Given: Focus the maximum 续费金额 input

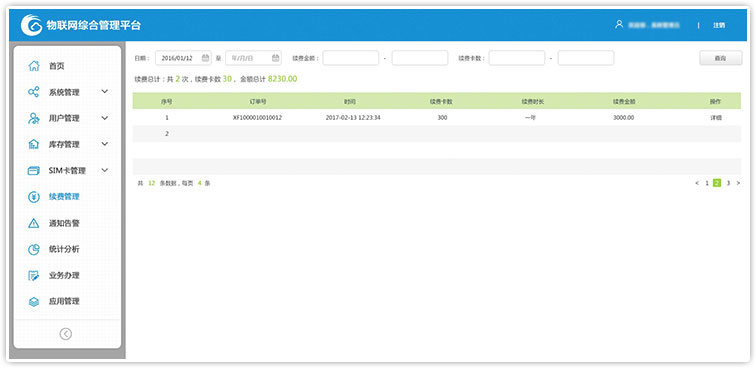Looking at the screenshot, I should pos(420,58).
